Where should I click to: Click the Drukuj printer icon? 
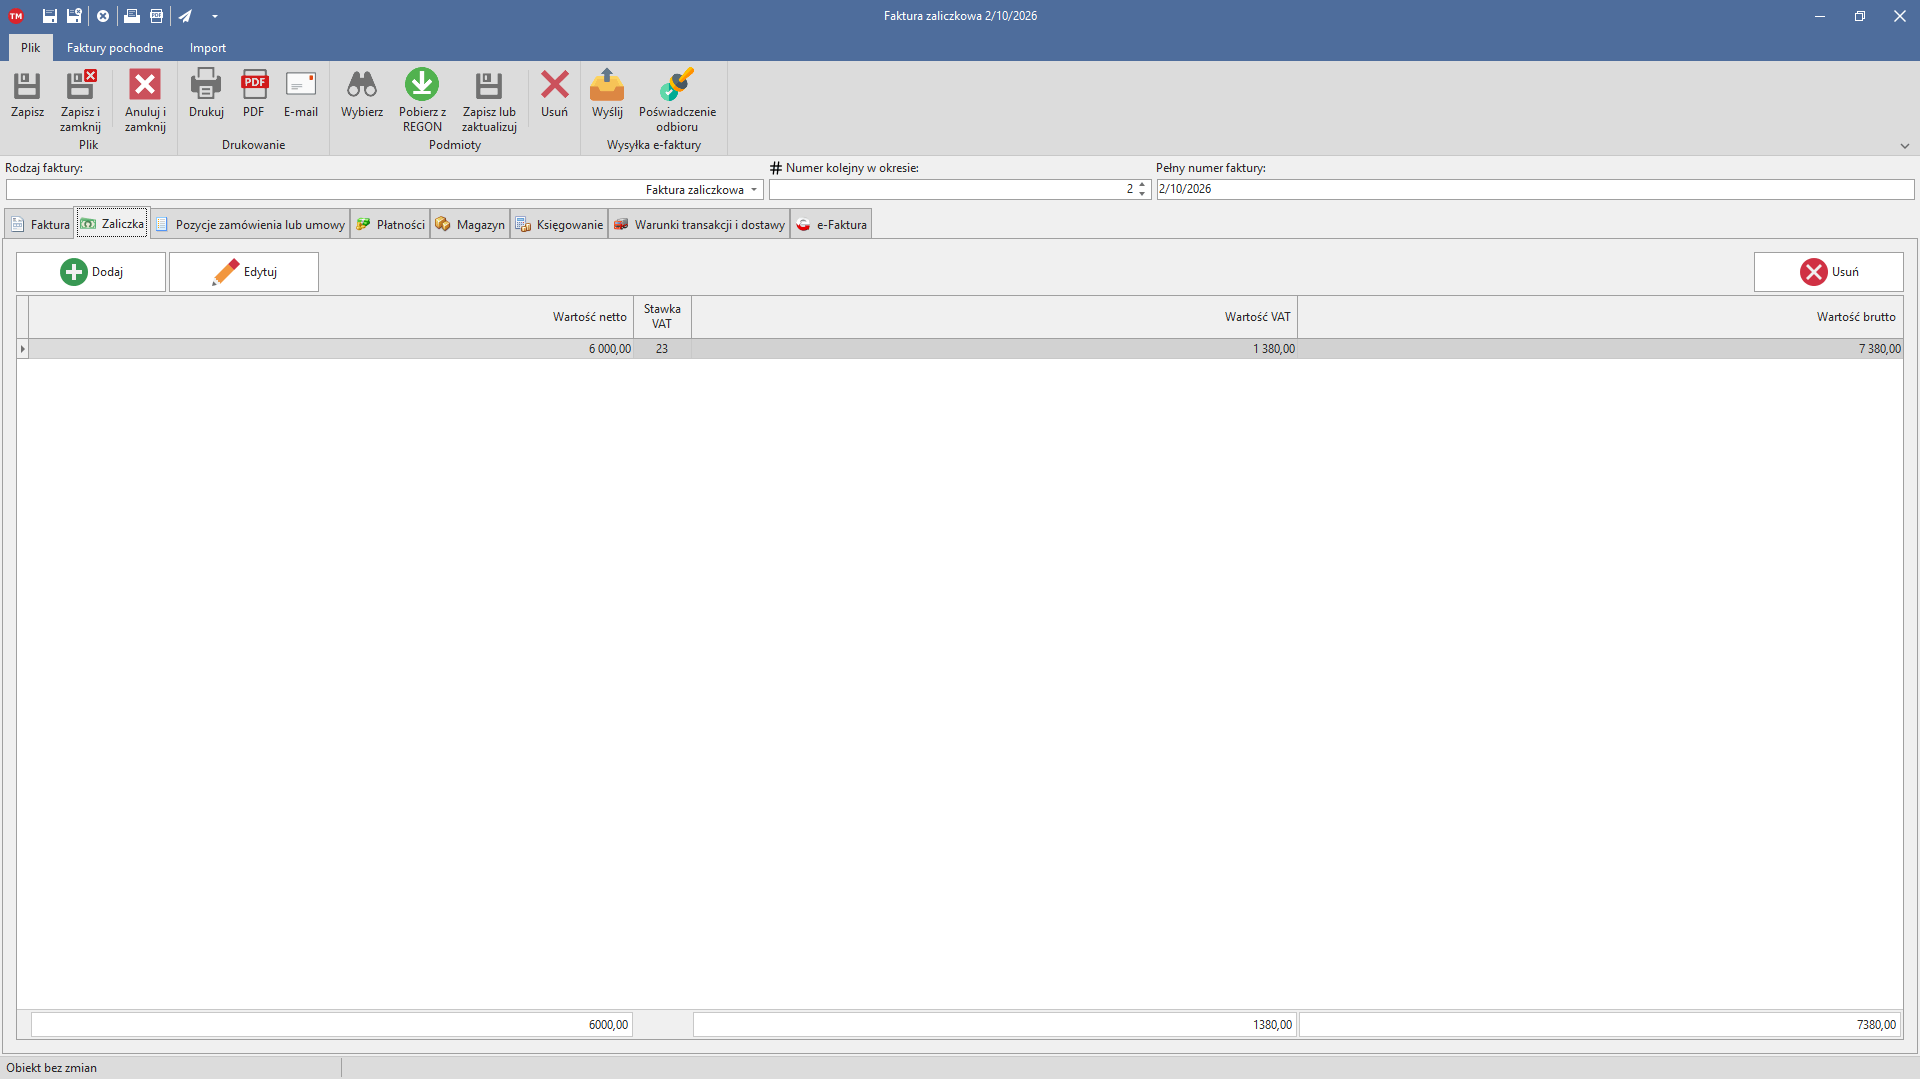[206, 85]
